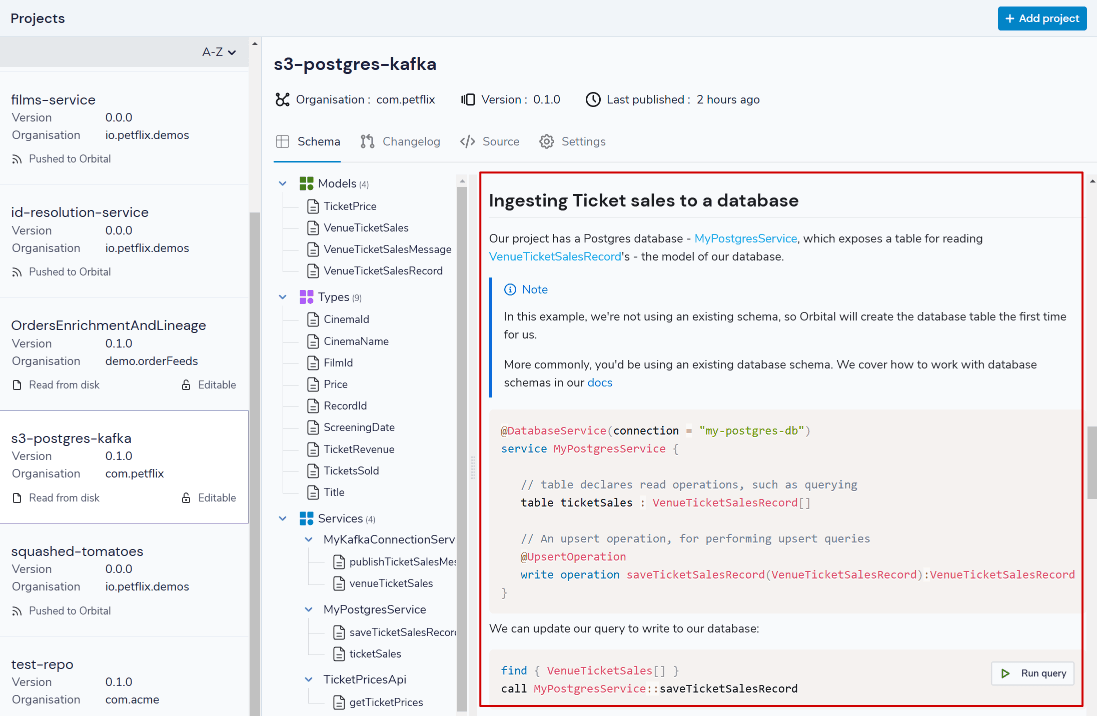
Task: Click the CinemaId document icon
Action: [x=313, y=319]
